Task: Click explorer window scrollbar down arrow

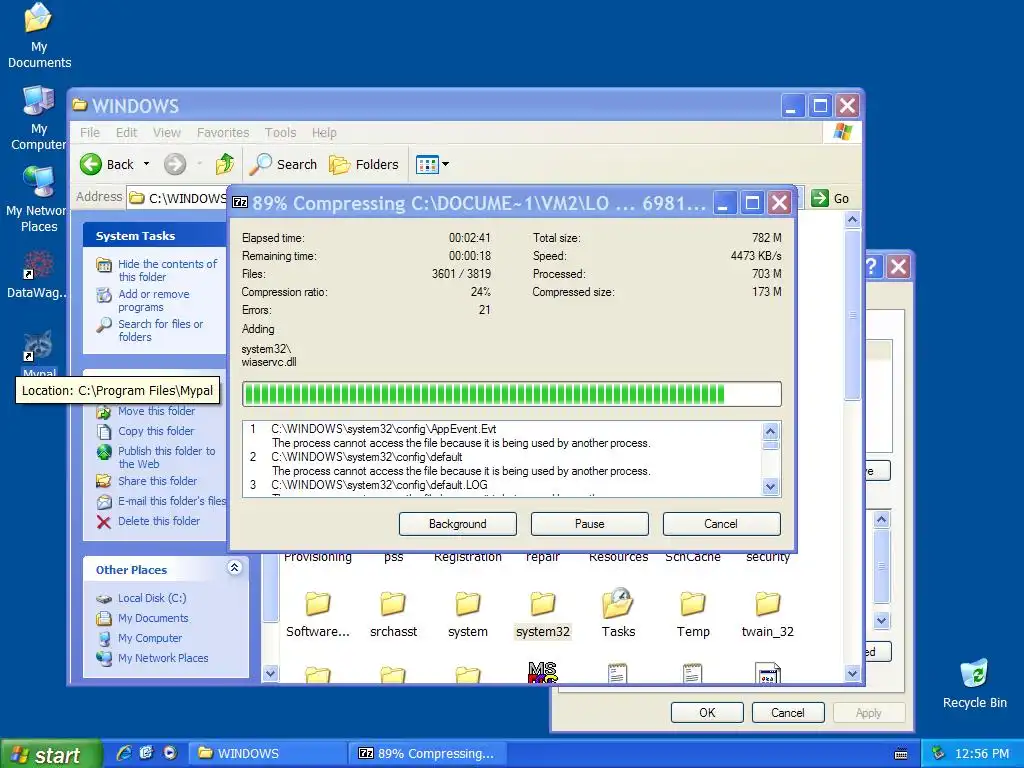Action: pyautogui.click(x=852, y=673)
